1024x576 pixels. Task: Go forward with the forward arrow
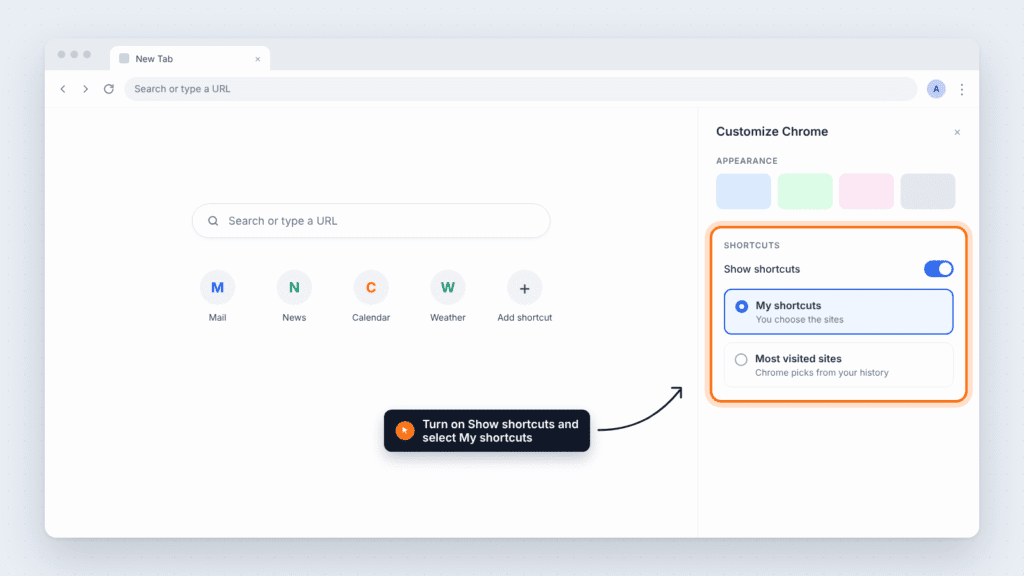(86, 89)
